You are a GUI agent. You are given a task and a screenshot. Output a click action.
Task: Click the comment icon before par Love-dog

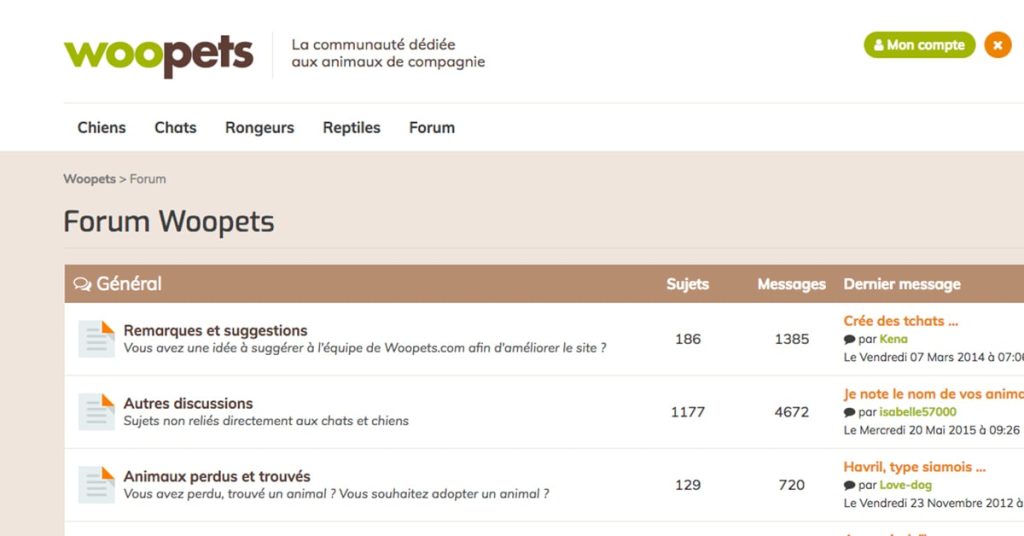[849, 486]
